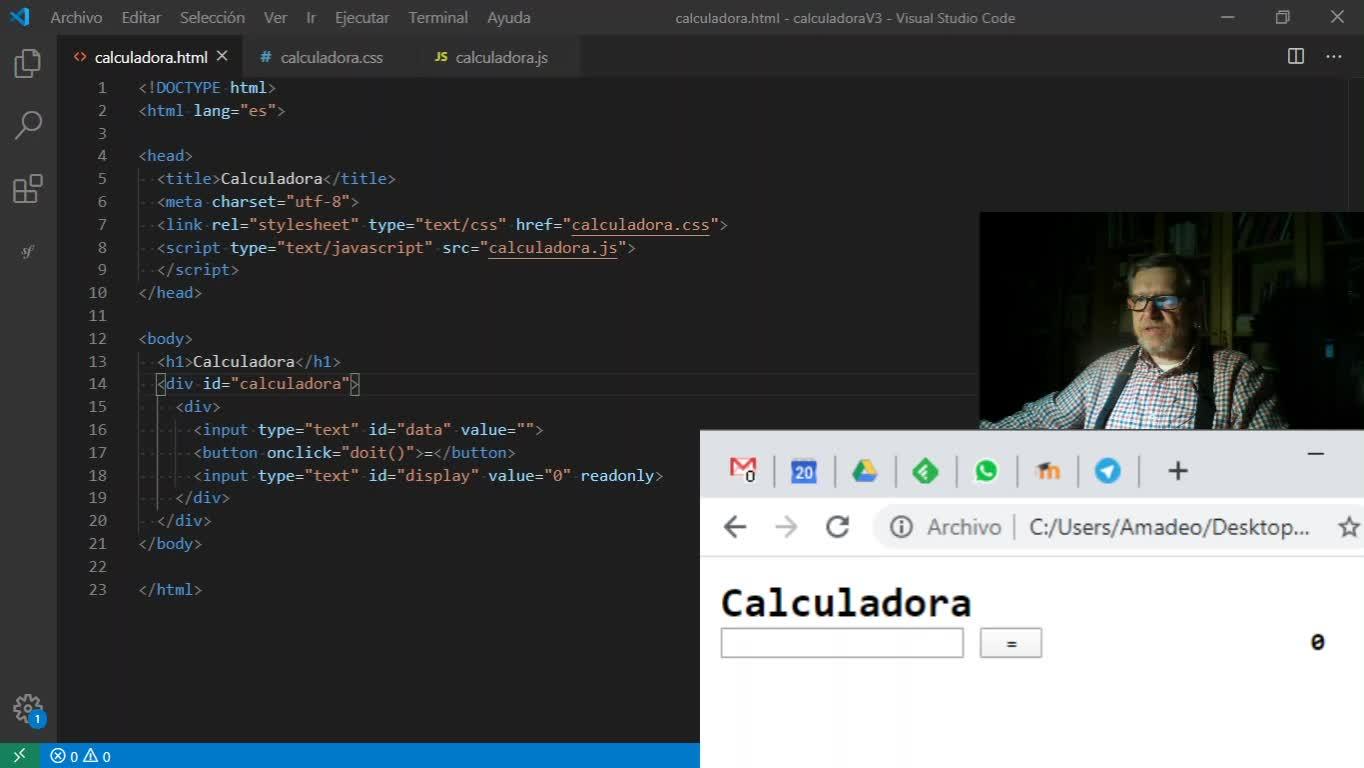Click the 'Calculadora' heading on the web page
The image size is (1364, 768).
point(846,603)
